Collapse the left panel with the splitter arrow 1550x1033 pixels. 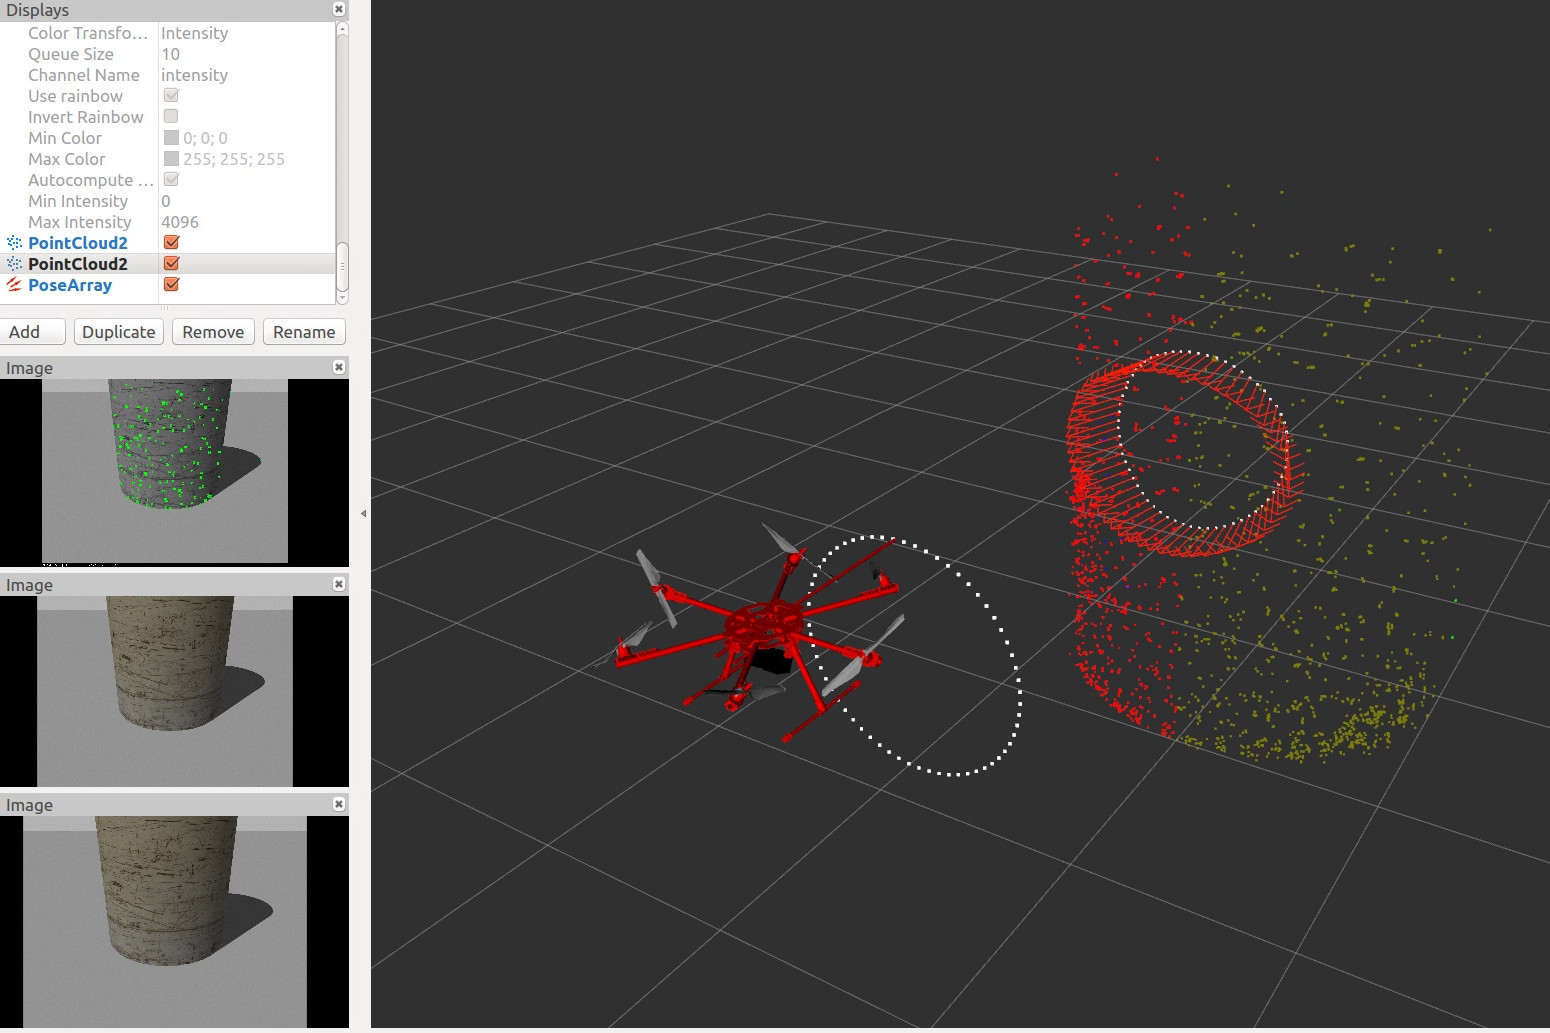coord(363,513)
